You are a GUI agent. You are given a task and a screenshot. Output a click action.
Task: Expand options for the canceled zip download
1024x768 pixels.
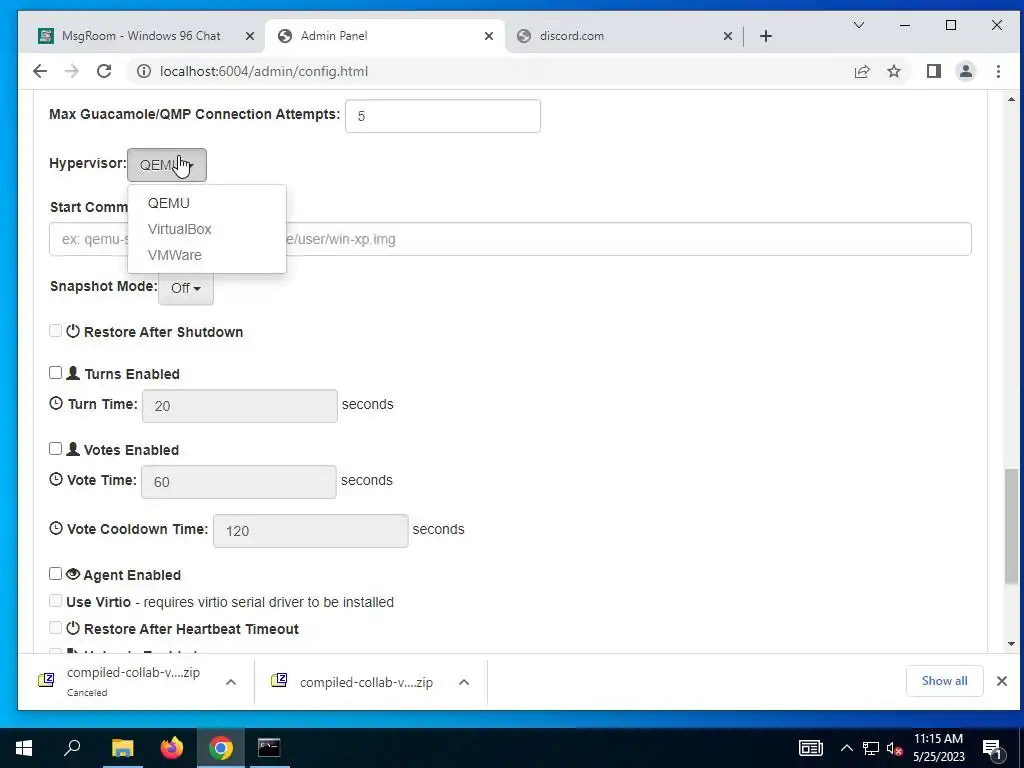tap(231, 682)
